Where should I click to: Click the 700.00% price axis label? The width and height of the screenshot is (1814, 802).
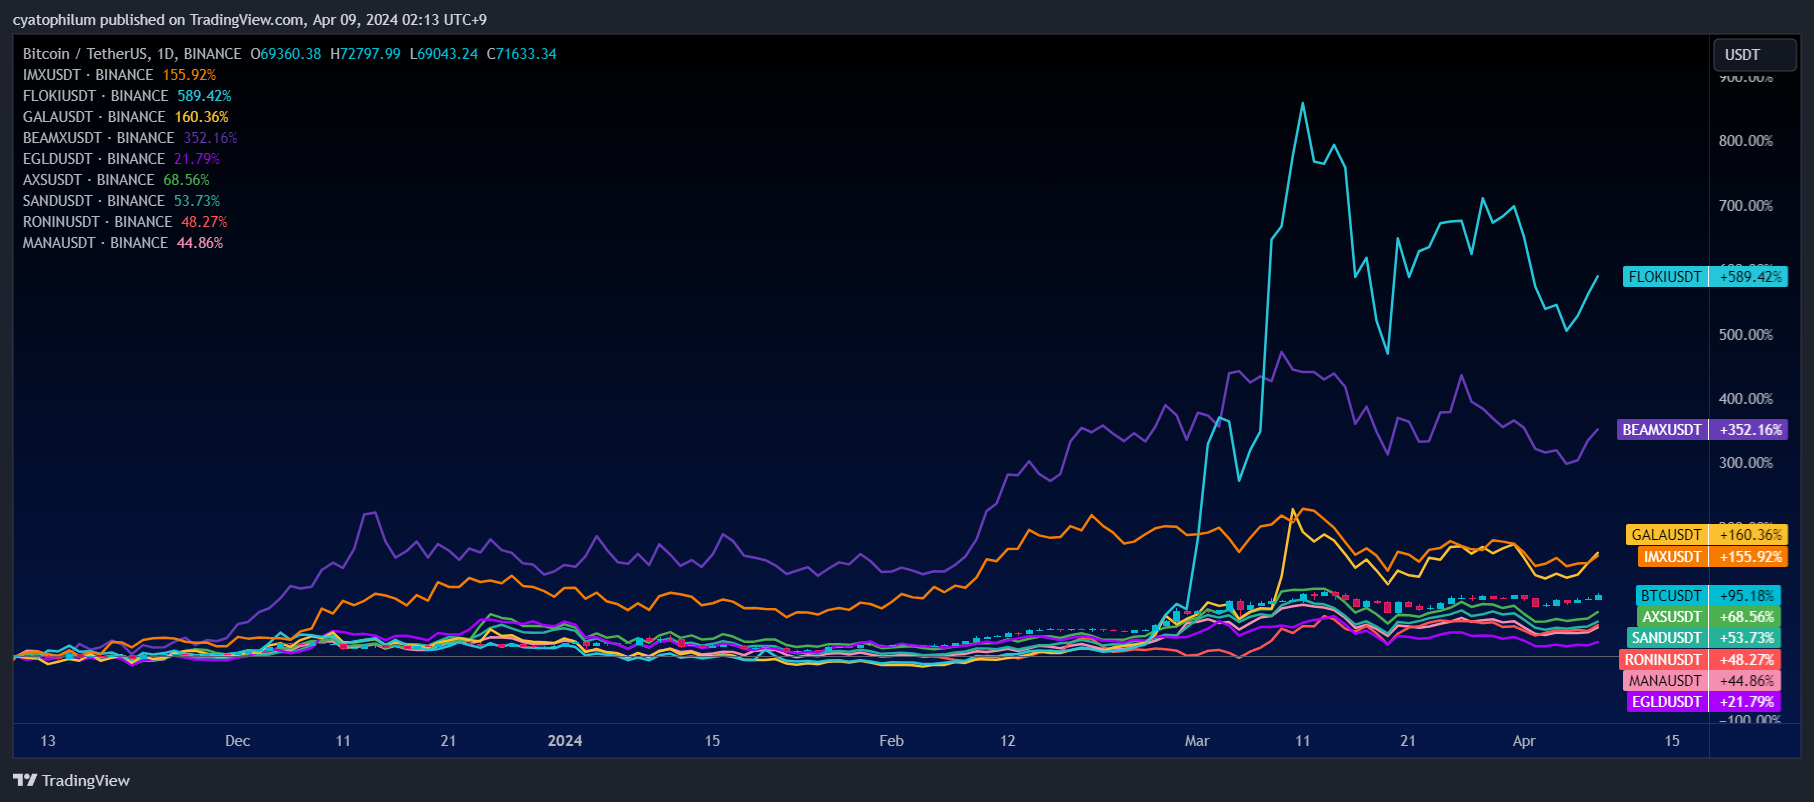point(1746,206)
